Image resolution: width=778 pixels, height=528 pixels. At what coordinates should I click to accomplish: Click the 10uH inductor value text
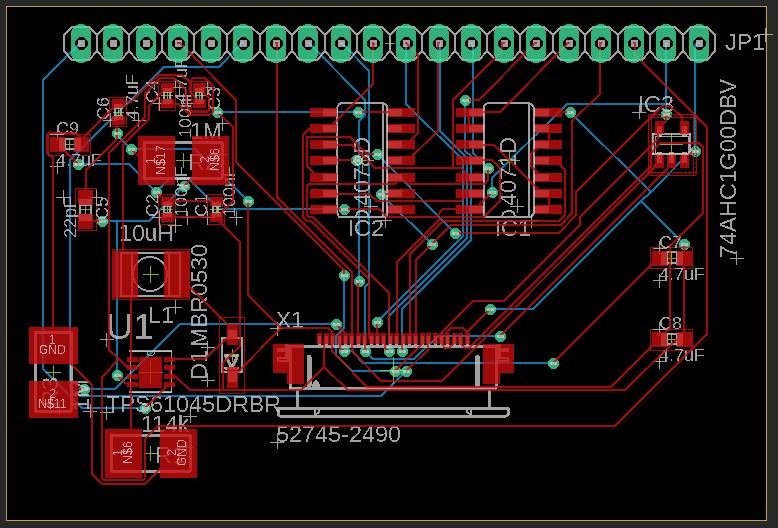coord(146,233)
